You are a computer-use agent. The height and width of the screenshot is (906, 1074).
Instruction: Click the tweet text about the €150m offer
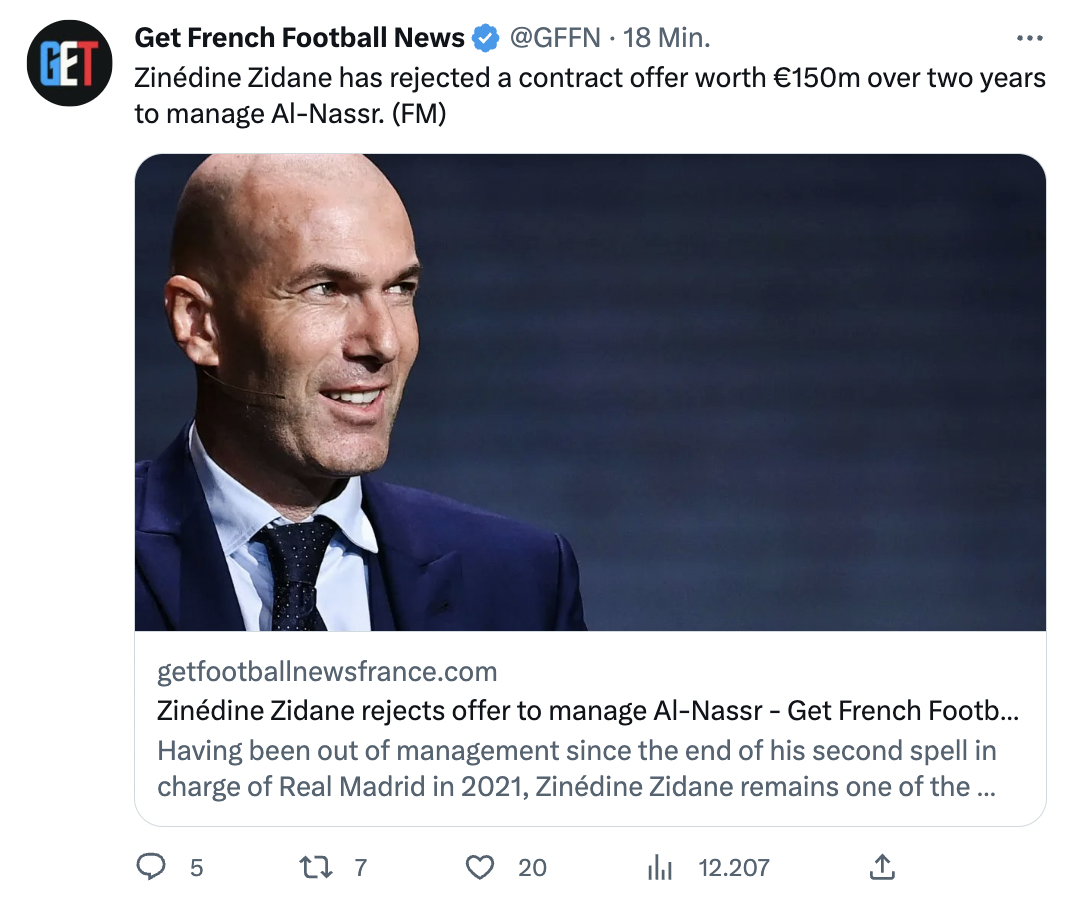(x=590, y=96)
